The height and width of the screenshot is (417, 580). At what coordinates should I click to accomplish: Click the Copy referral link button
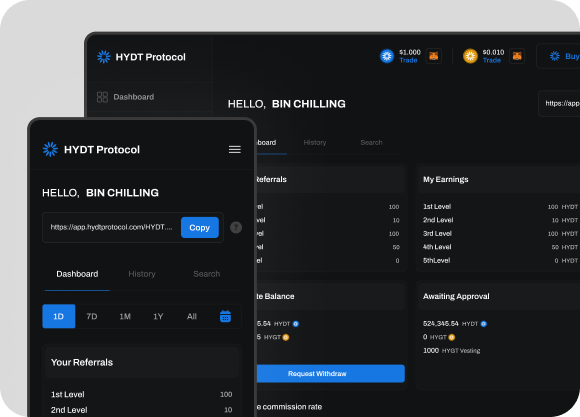200,228
